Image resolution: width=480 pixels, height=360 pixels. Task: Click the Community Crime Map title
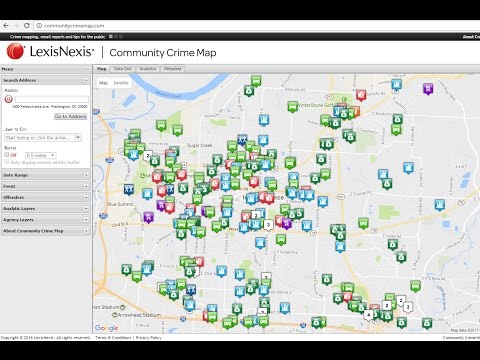point(163,52)
